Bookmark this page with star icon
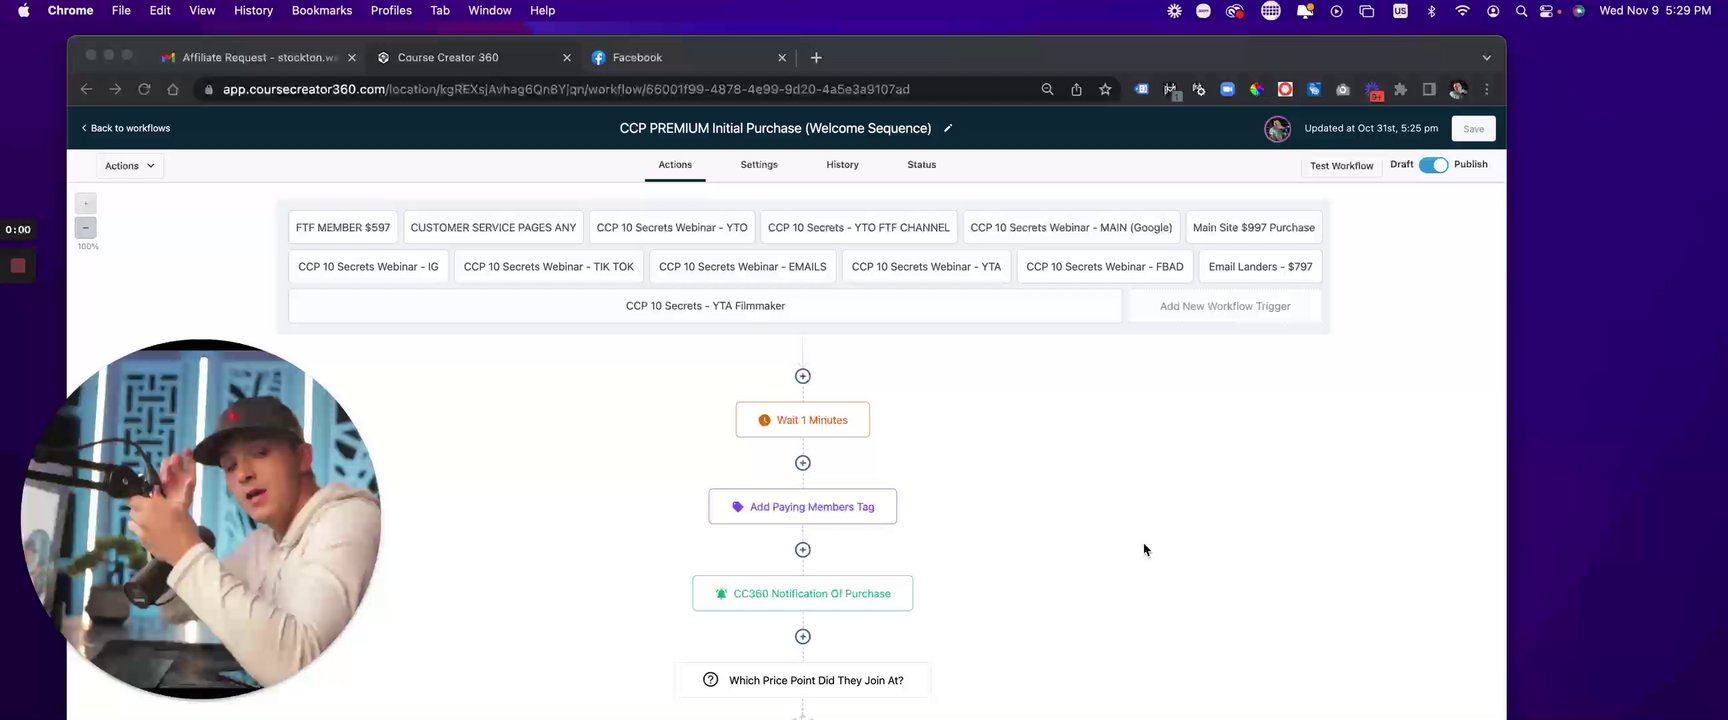Screen dimensions: 1728x720 click(1105, 89)
